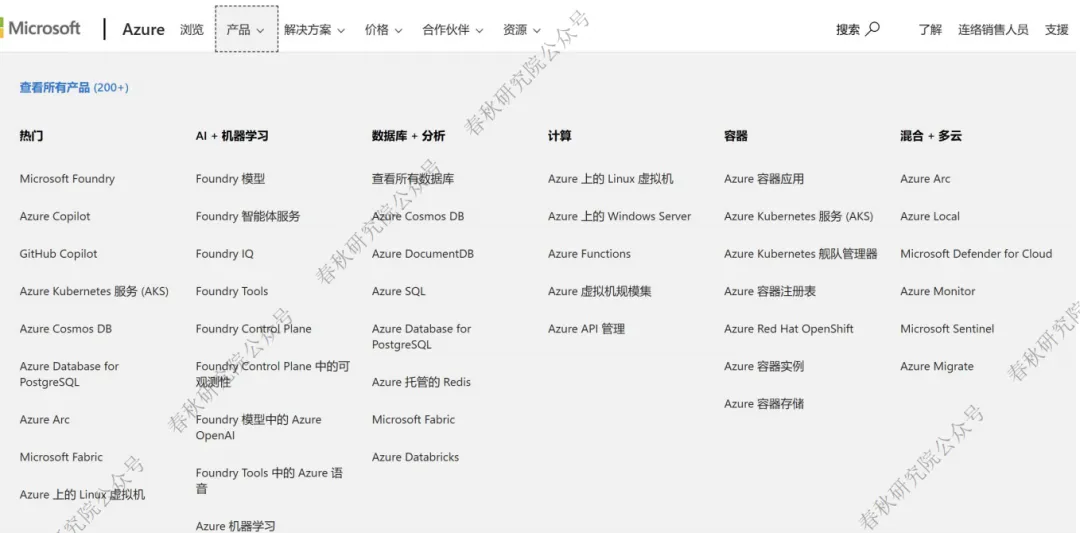Open Microsoft Foundry under 热门

pos(67,179)
